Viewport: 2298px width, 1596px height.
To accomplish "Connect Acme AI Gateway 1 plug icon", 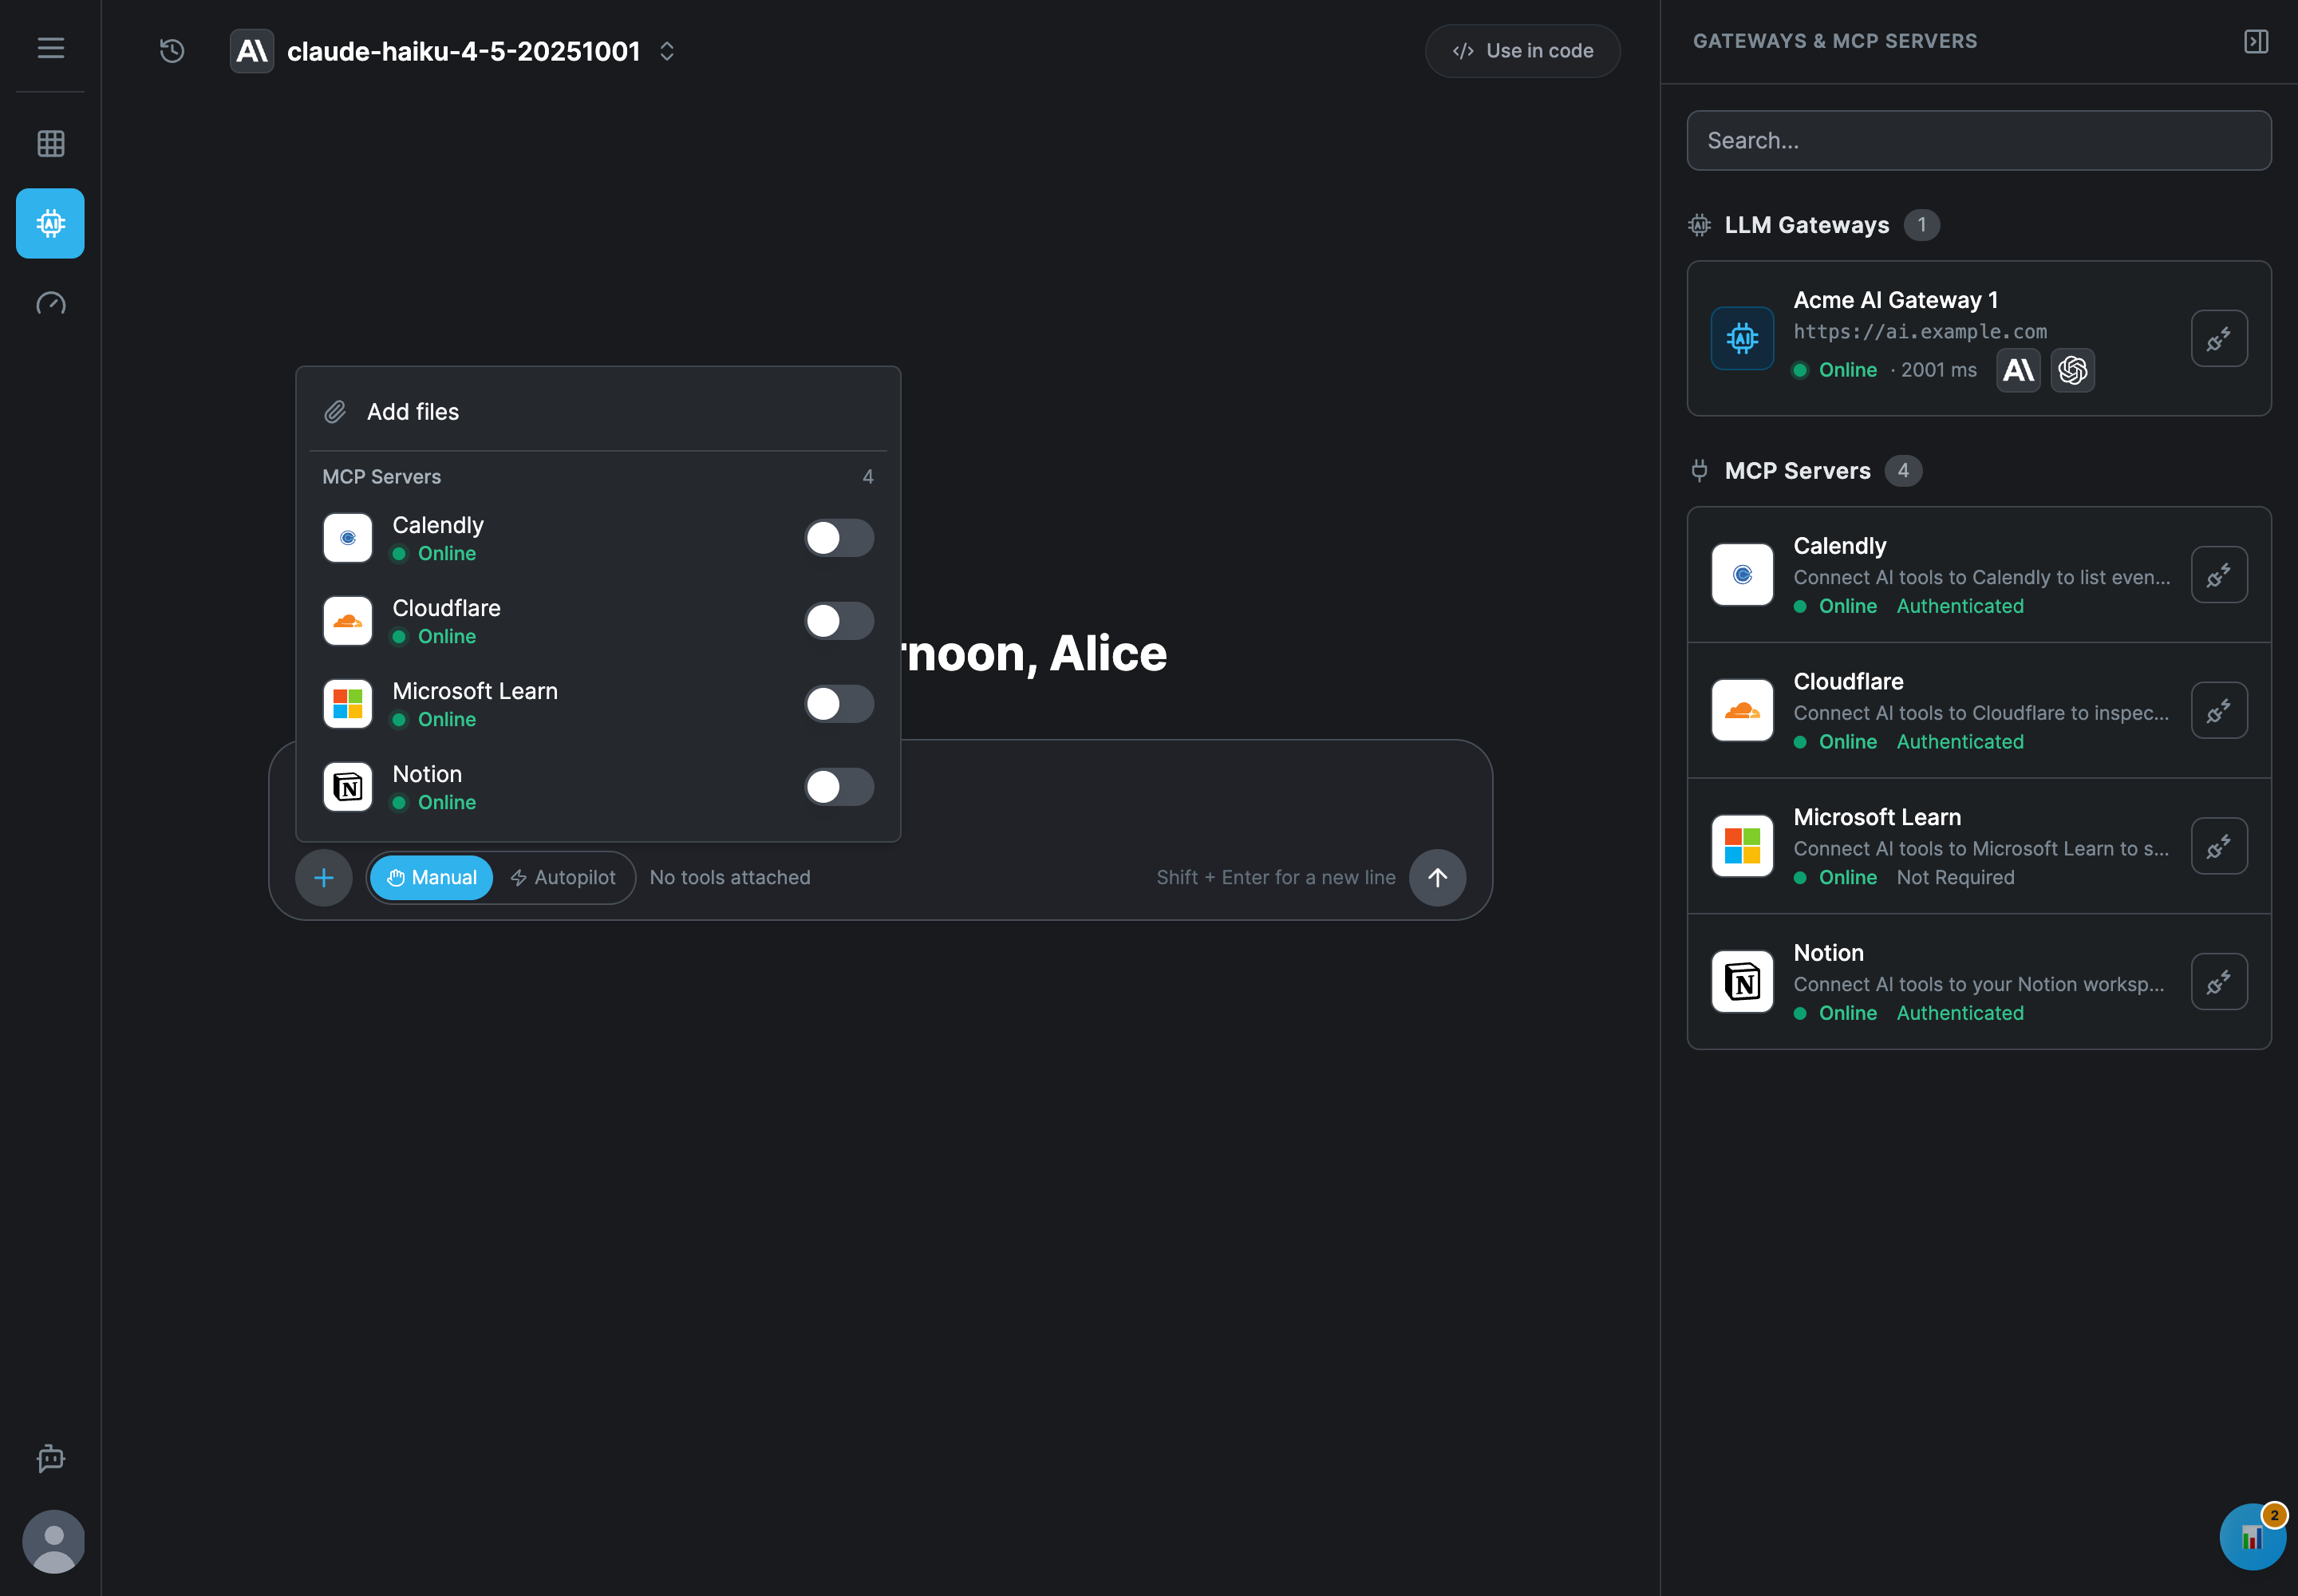I will (x=2219, y=339).
